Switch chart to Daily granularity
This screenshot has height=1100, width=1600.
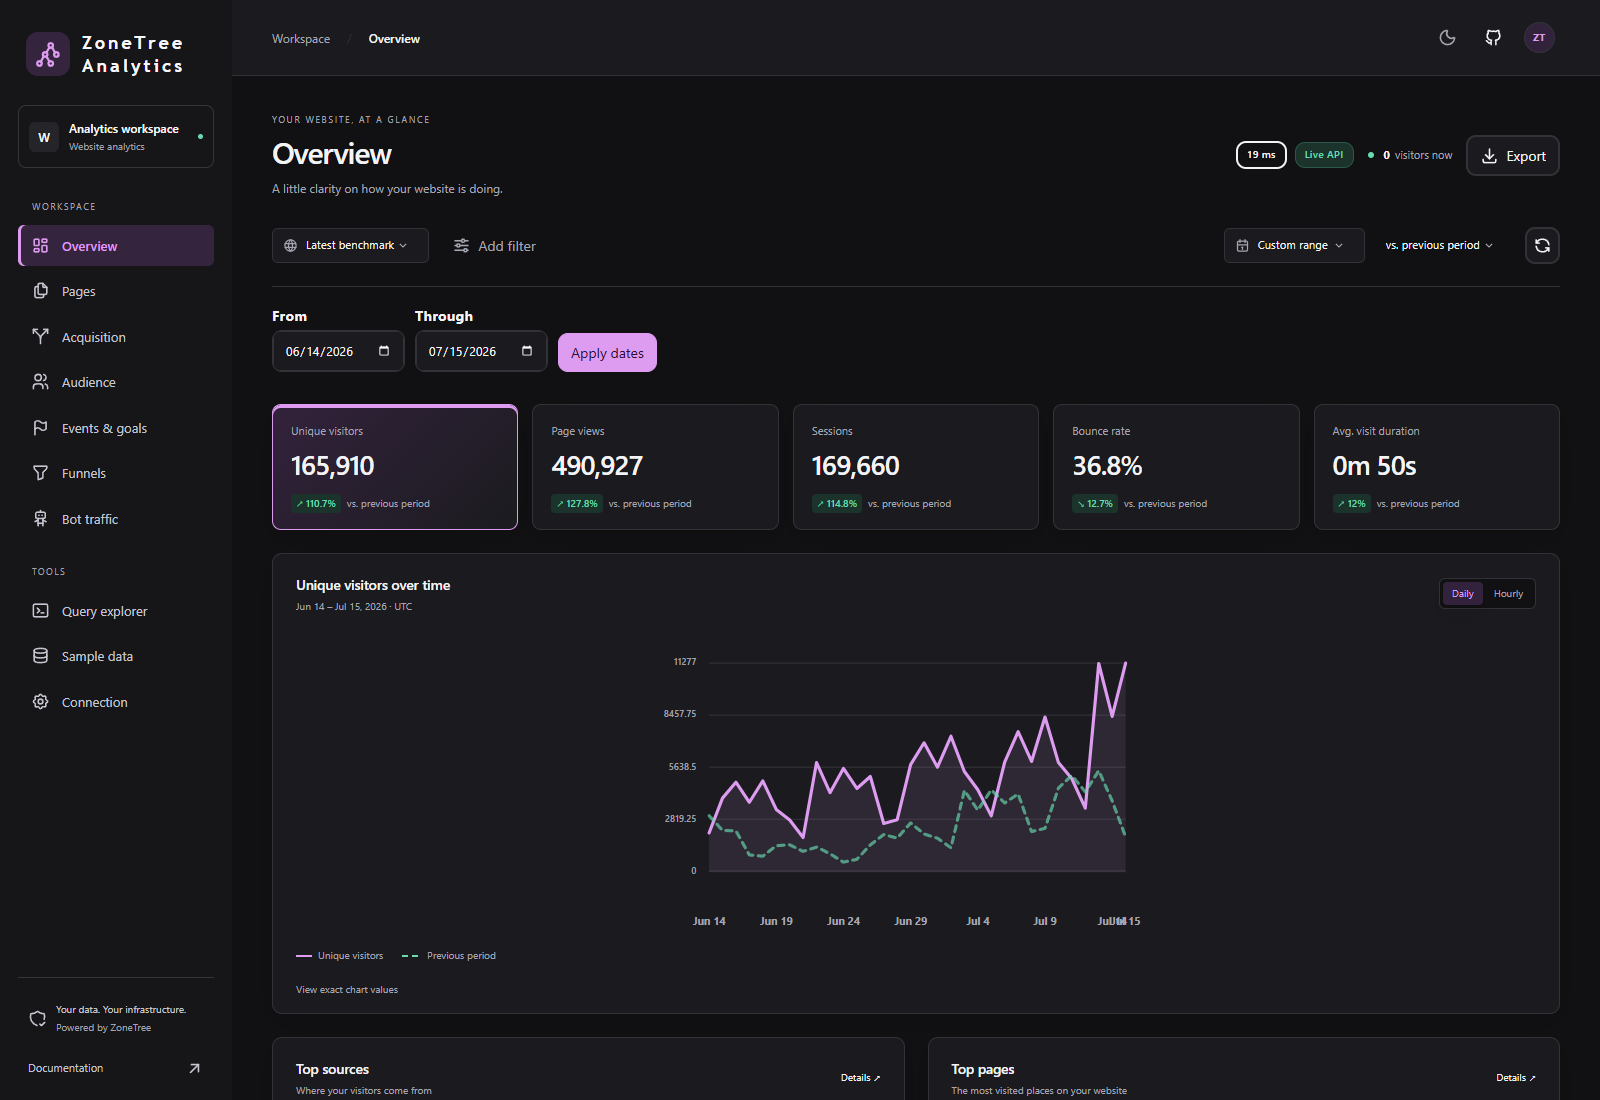point(1462,594)
